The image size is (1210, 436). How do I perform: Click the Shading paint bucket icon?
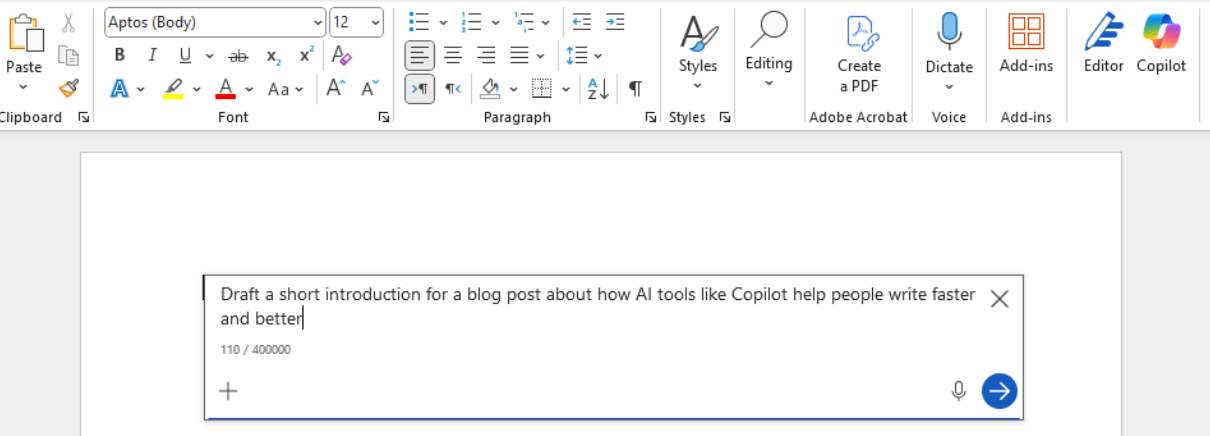(490, 89)
